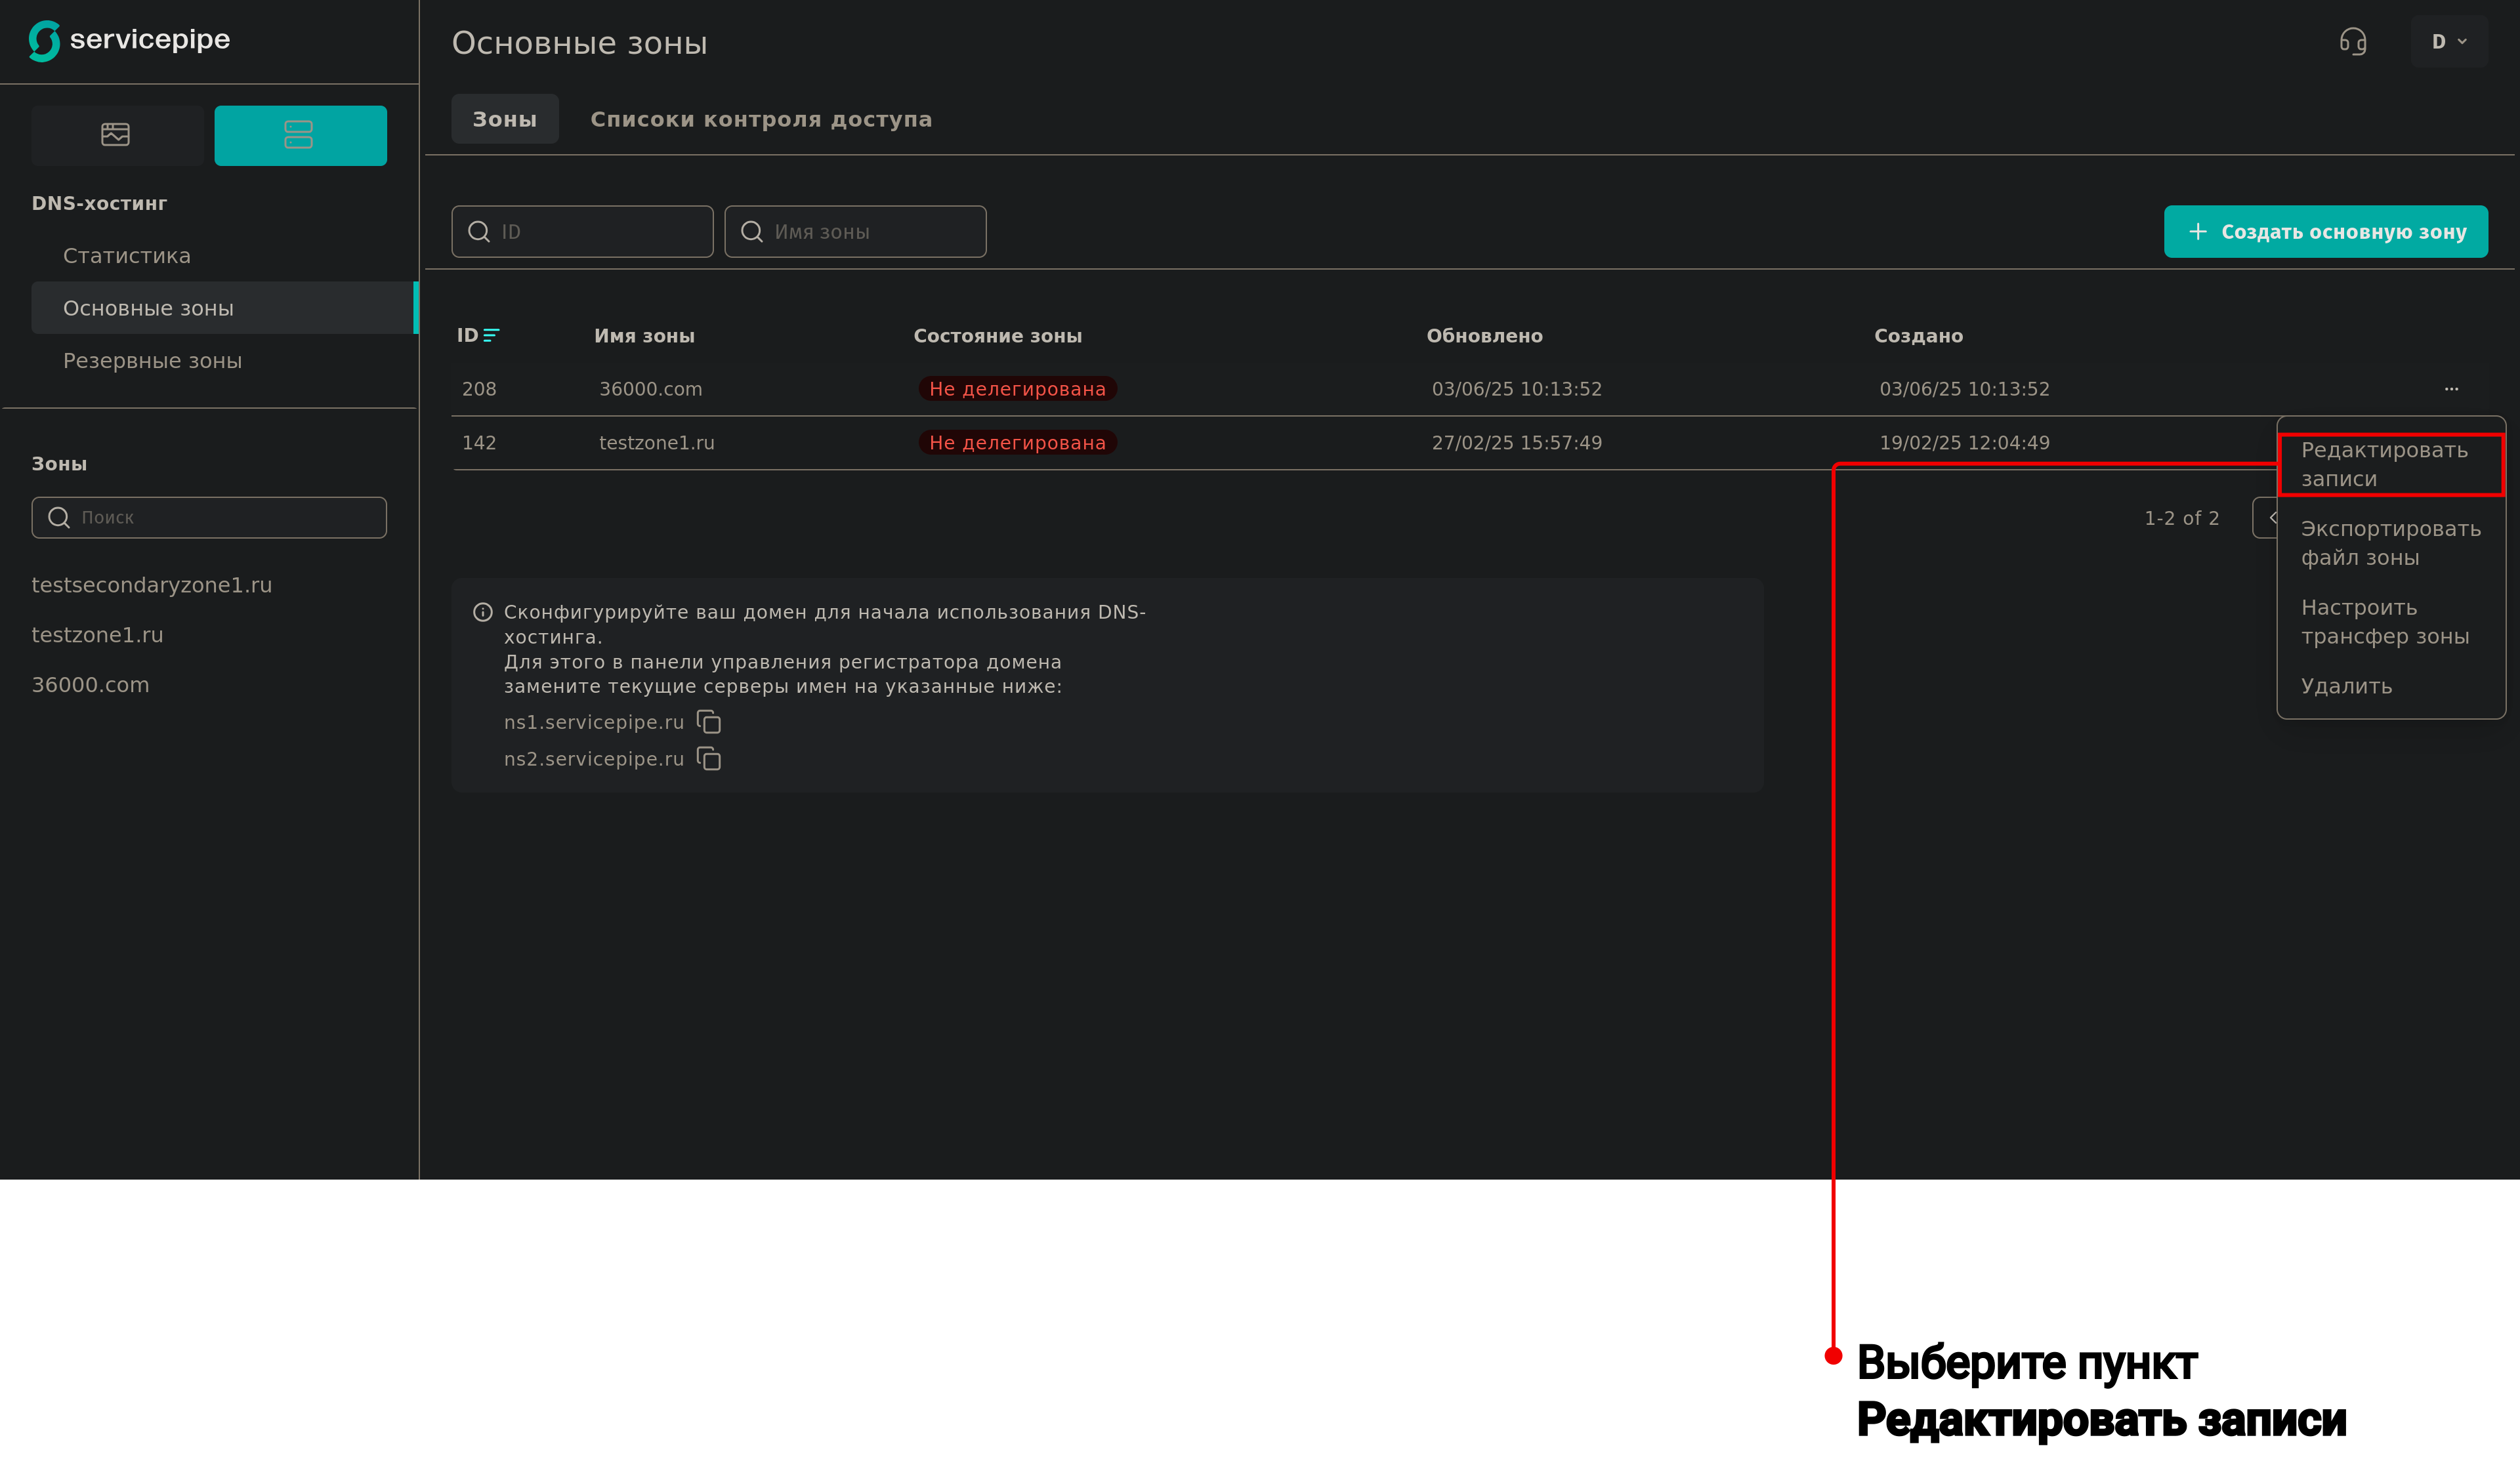Screen dimensions: 2520x1463
Task: Open the Статистика sidebar link
Action: coord(127,256)
